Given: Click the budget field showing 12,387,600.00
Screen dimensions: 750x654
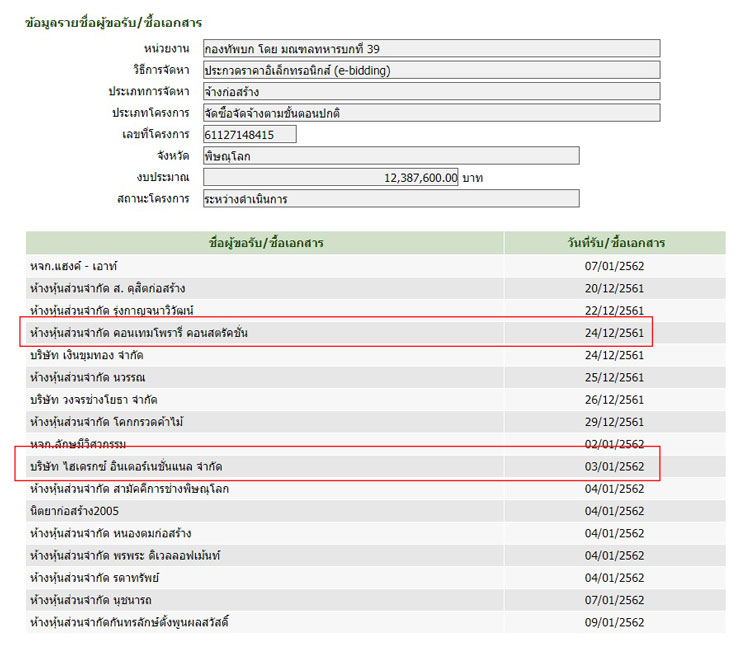Looking at the screenshot, I should (331, 177).
